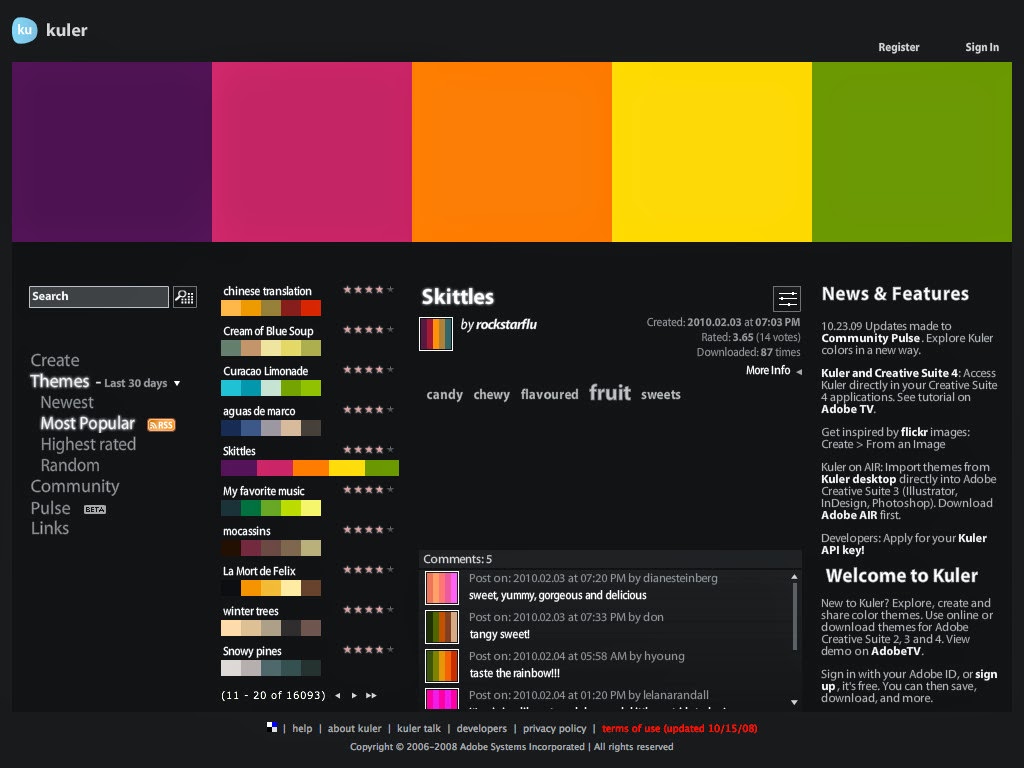
Task: Collapse details with the More Info arrow
Action: pos(799,372)
